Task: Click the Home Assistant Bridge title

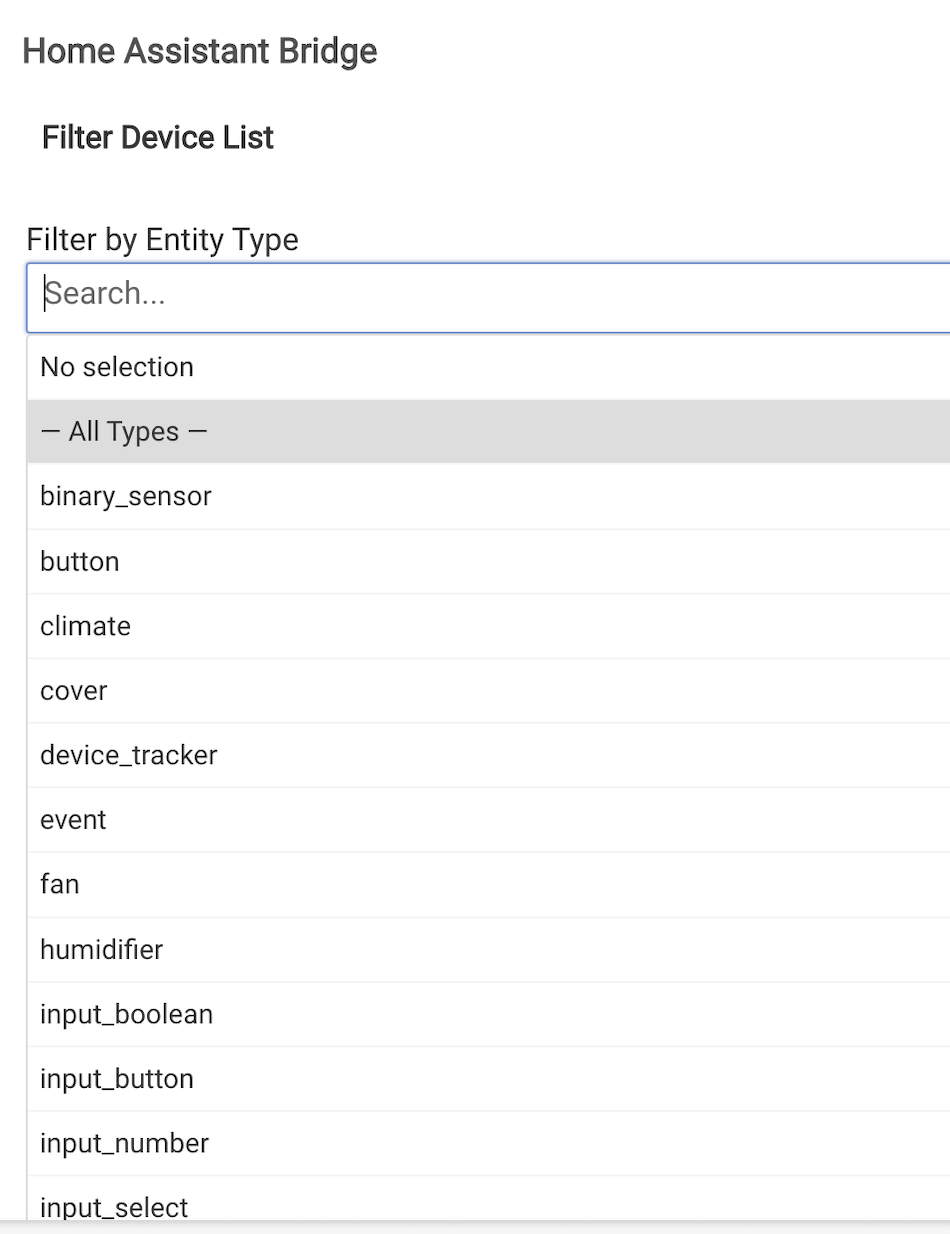Action: tap(200, 51)
